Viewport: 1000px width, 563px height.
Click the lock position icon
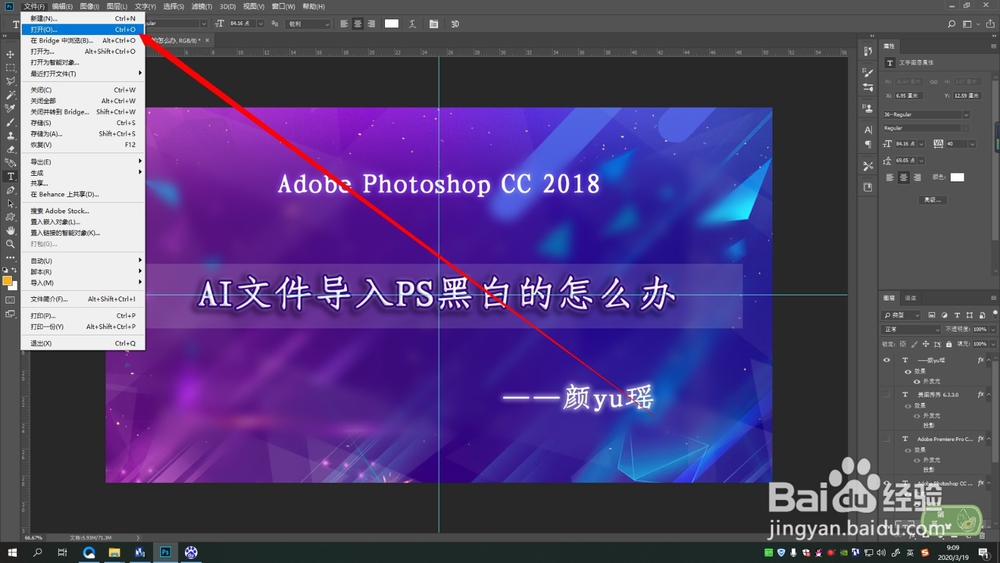tap(925, 344)
